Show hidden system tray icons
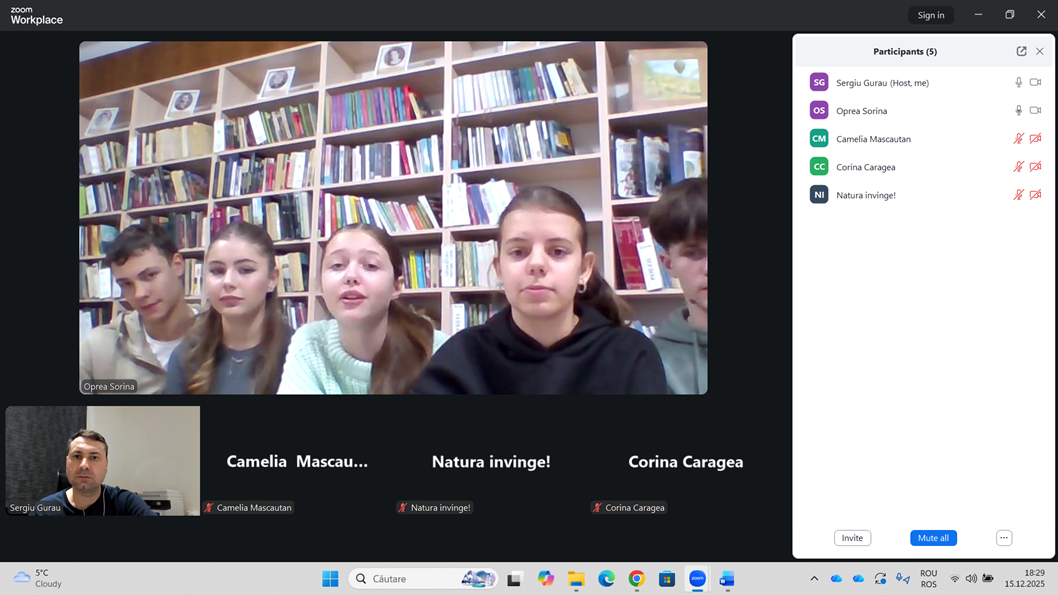The width and height of the screenshot is (1058, 595). tap(814, 579)
